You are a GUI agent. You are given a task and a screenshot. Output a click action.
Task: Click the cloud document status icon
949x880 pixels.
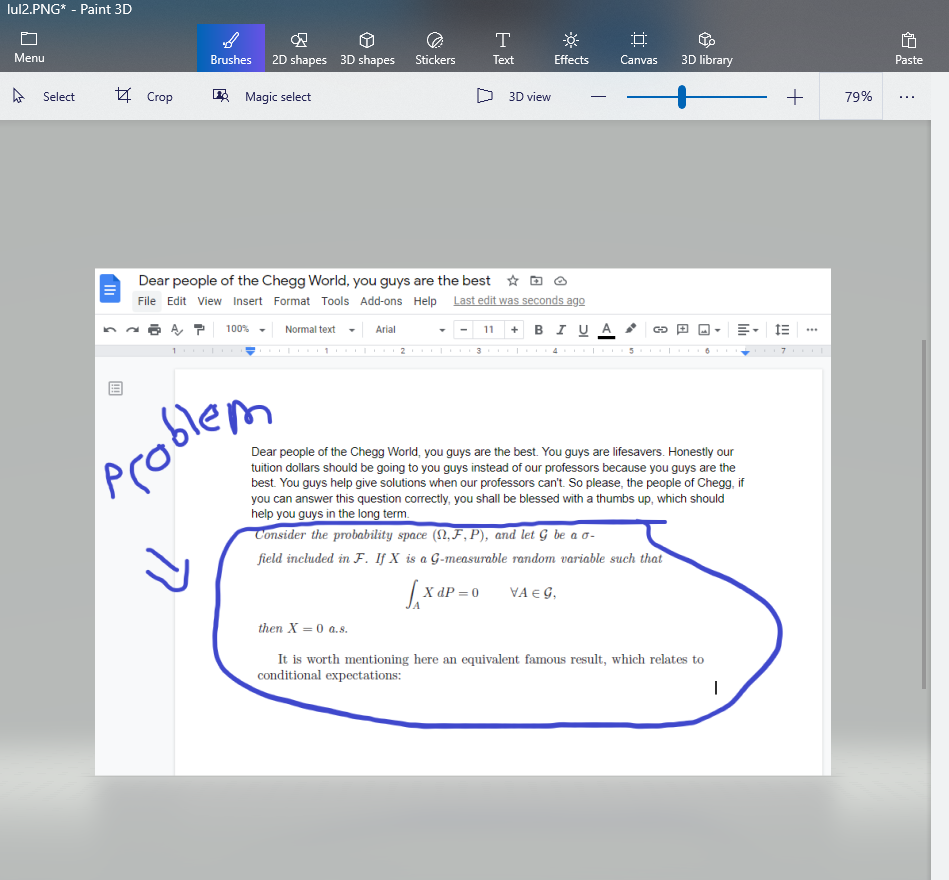(x=560, y=281)
